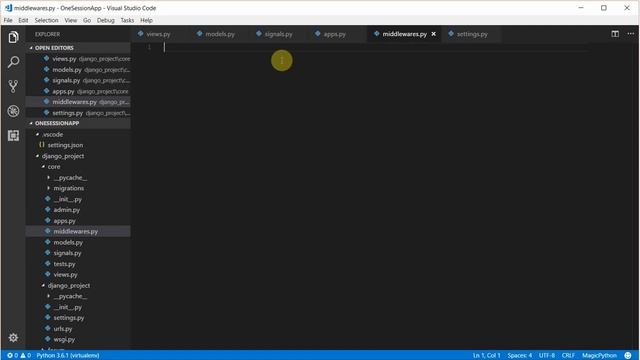Open the Tasks menu

[x=127, y=20]
